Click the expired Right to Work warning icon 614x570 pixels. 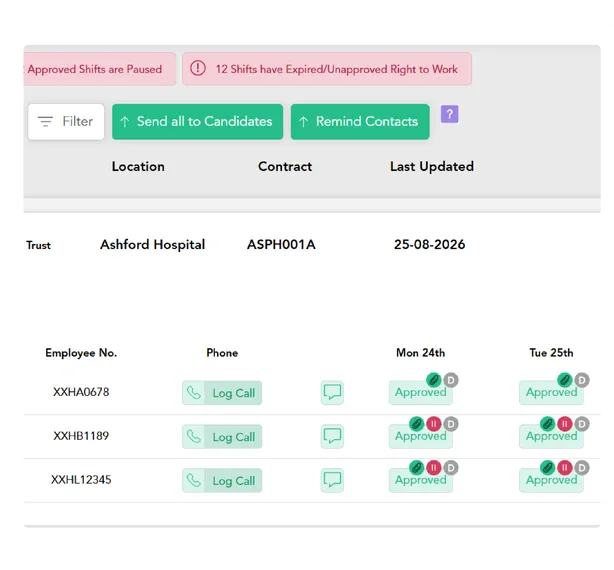[198, 69]
